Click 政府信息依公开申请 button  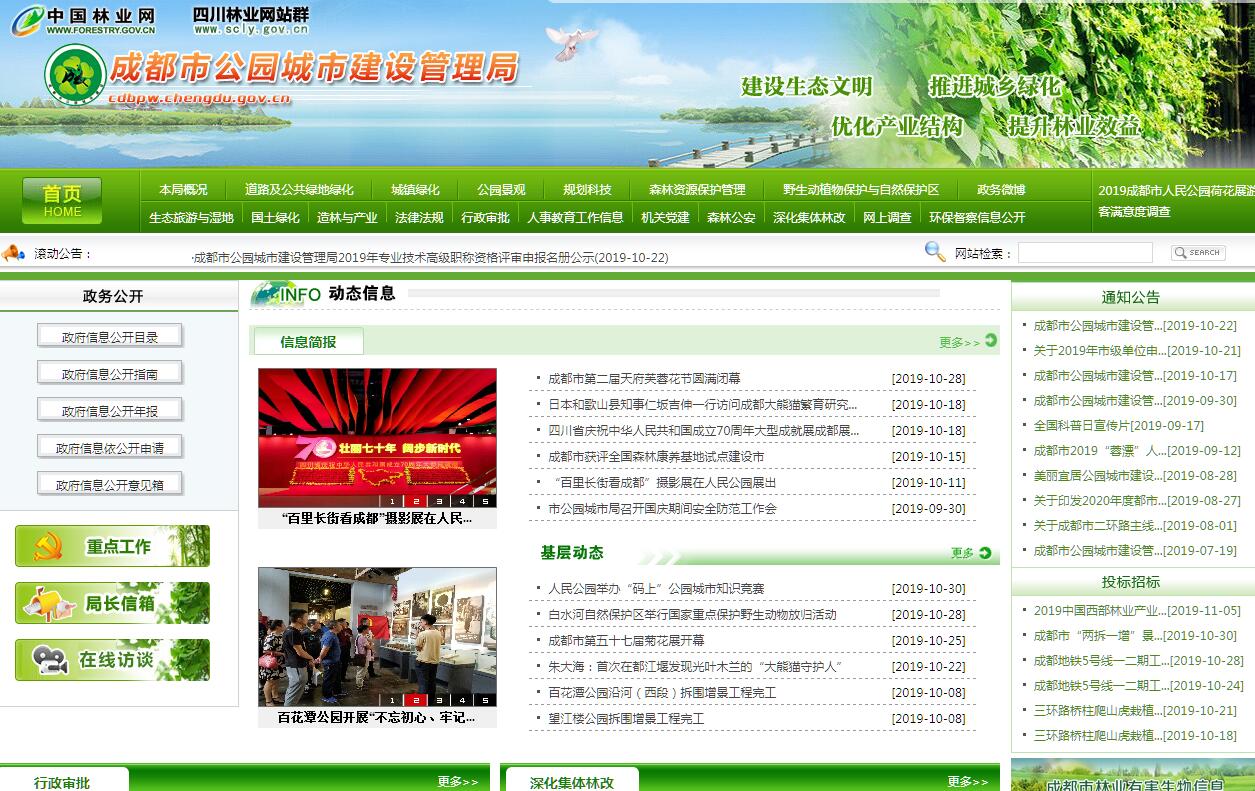coord(110,448)
